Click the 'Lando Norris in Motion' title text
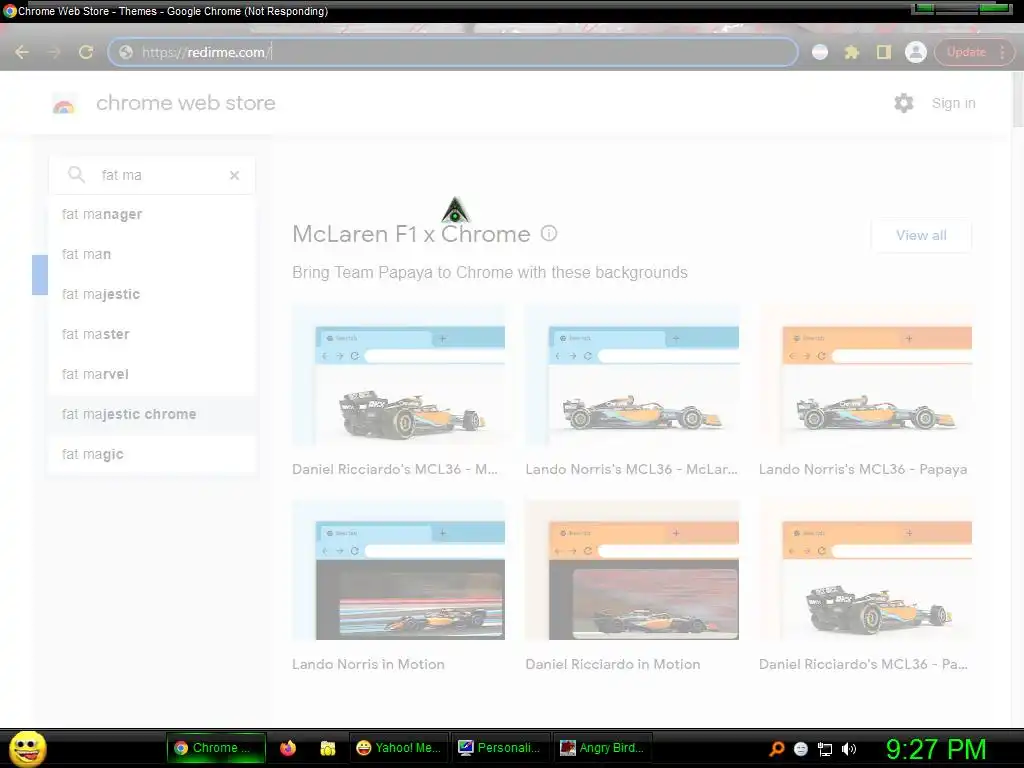 click(x=368, y=664)
